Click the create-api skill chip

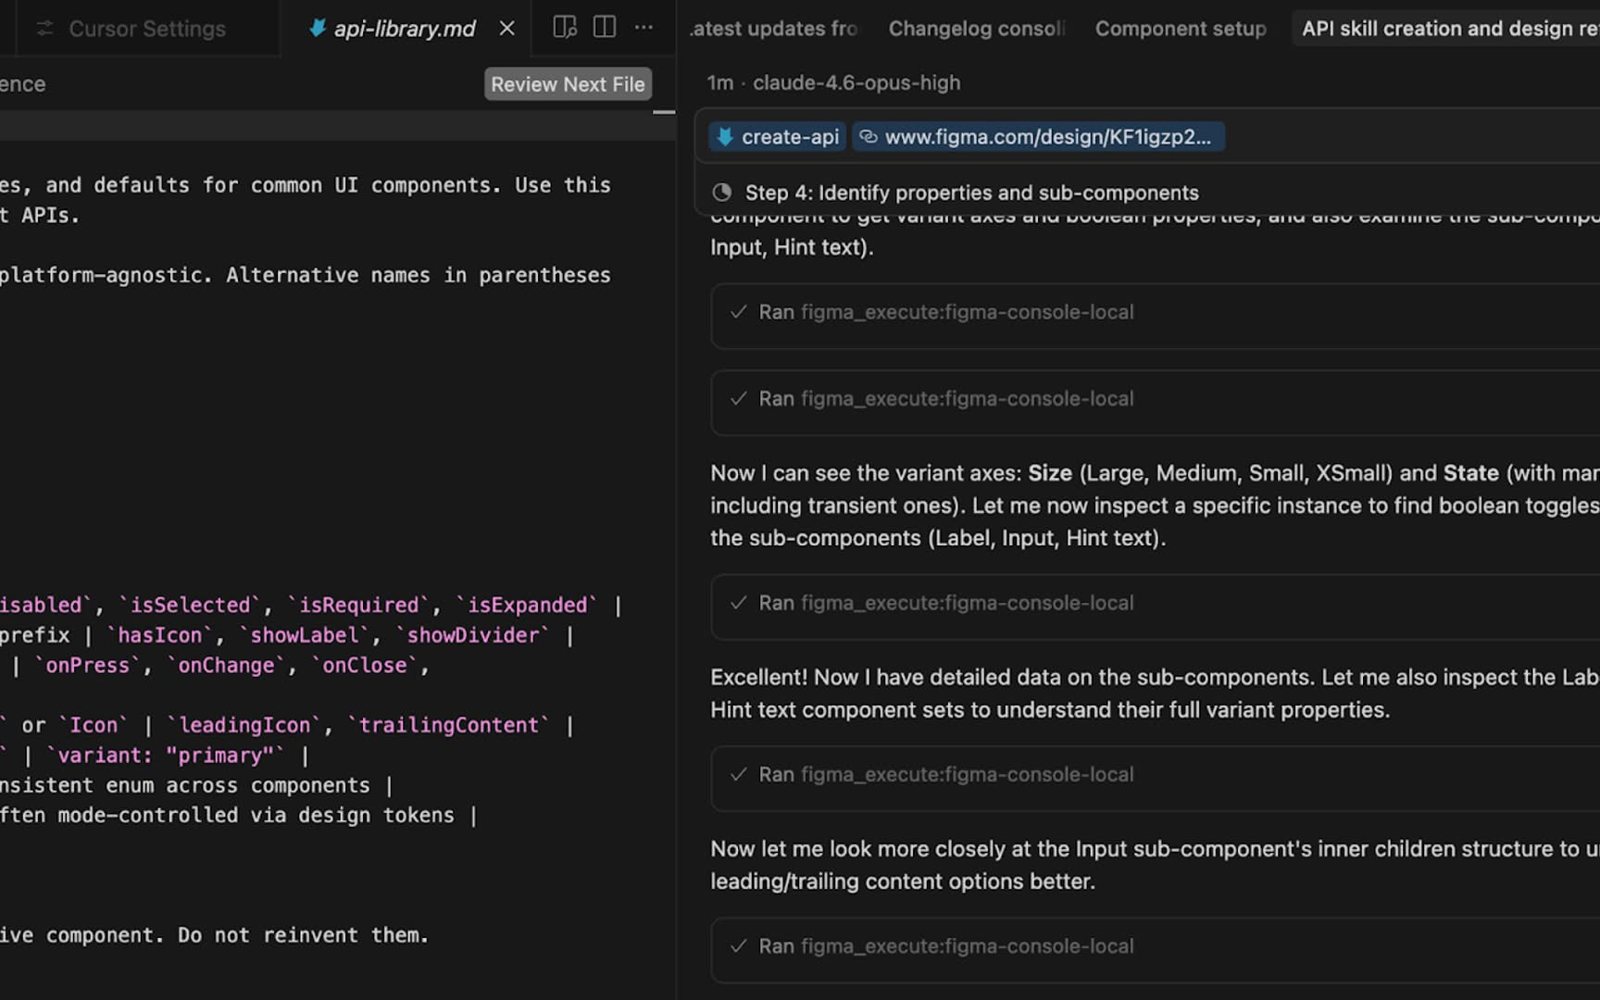(778, 137)
